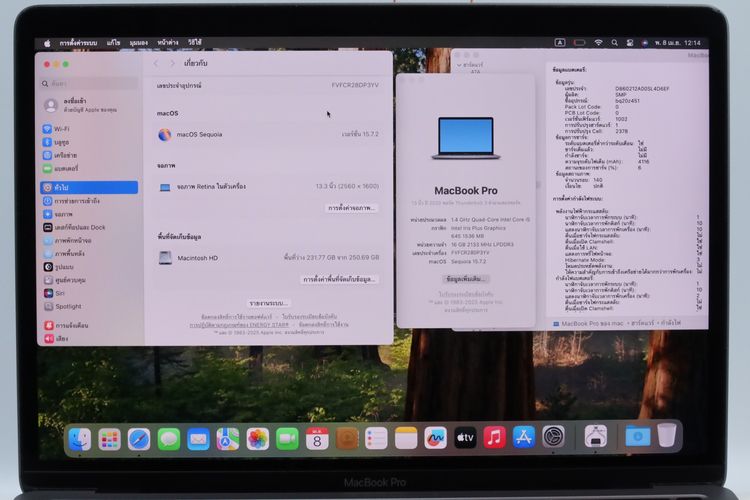This screenshot has height=500, width=750.
Task: Open Finder from the Dock
Action: point(79,439)
